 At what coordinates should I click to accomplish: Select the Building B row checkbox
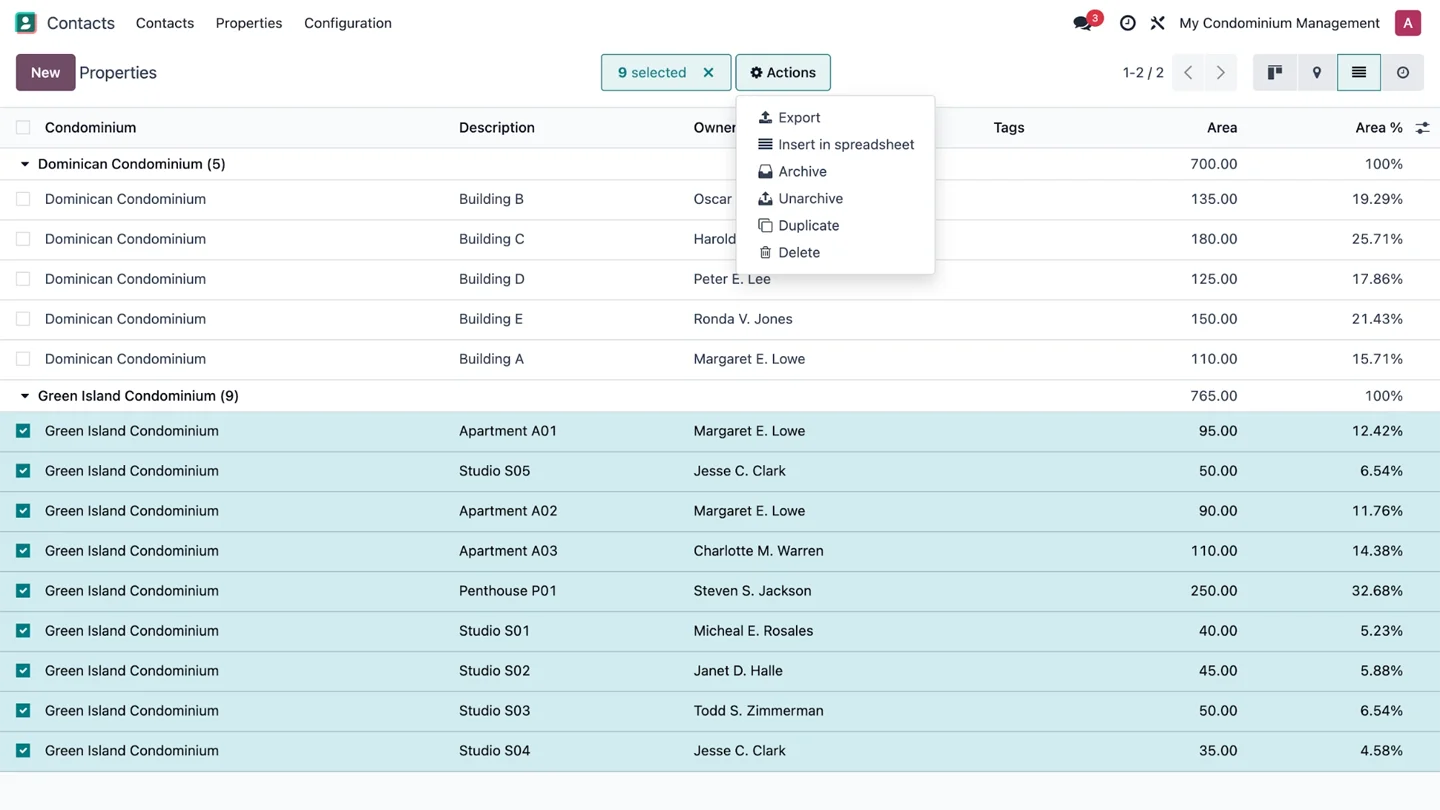23,199
